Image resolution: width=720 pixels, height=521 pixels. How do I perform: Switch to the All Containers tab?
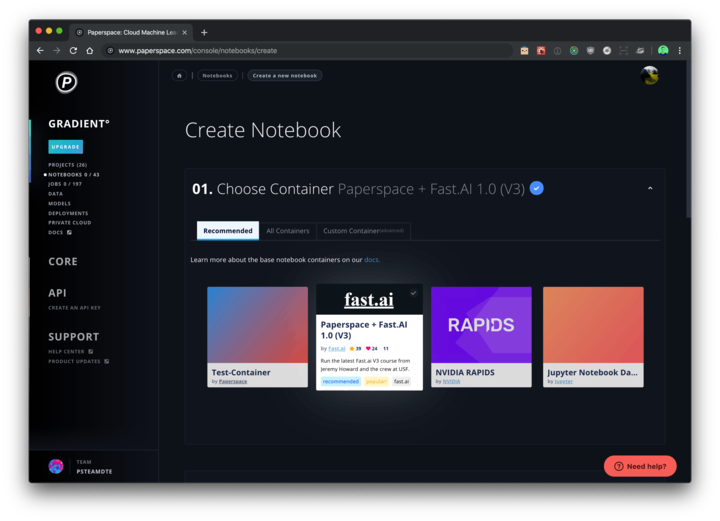[x=288, y=231]
